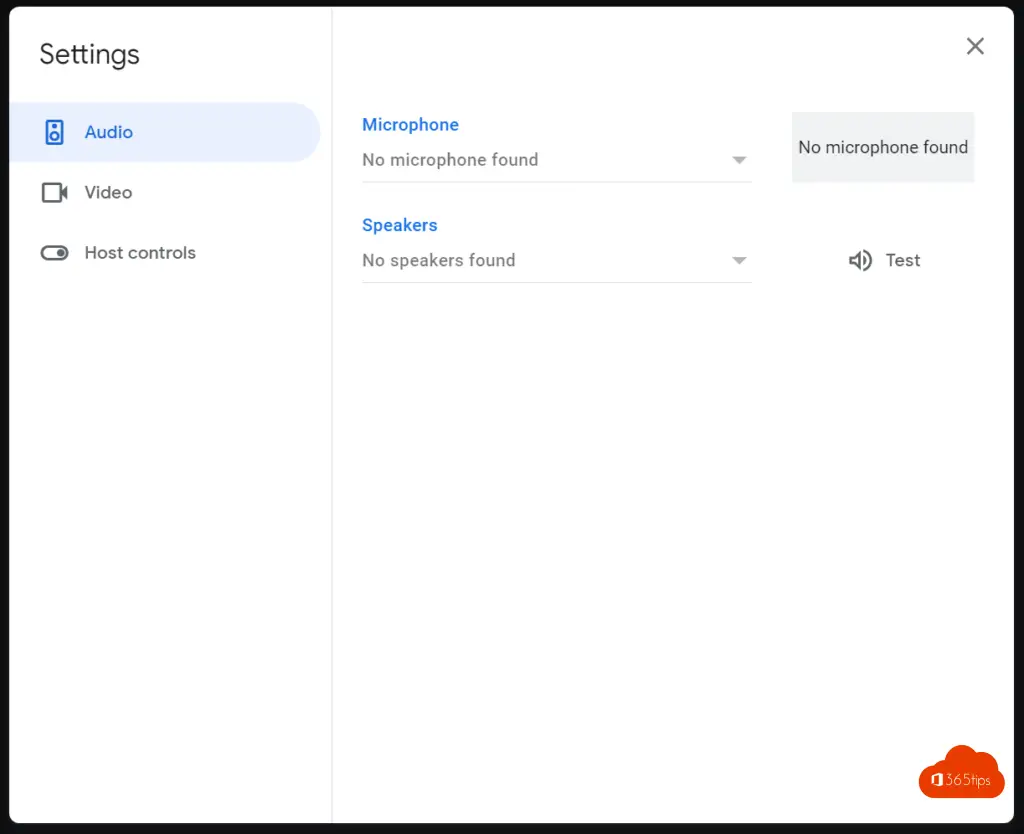The image size is (1024, 834).
Task: Click the 'Microphone' section label
Action: [x=410, y=125]
